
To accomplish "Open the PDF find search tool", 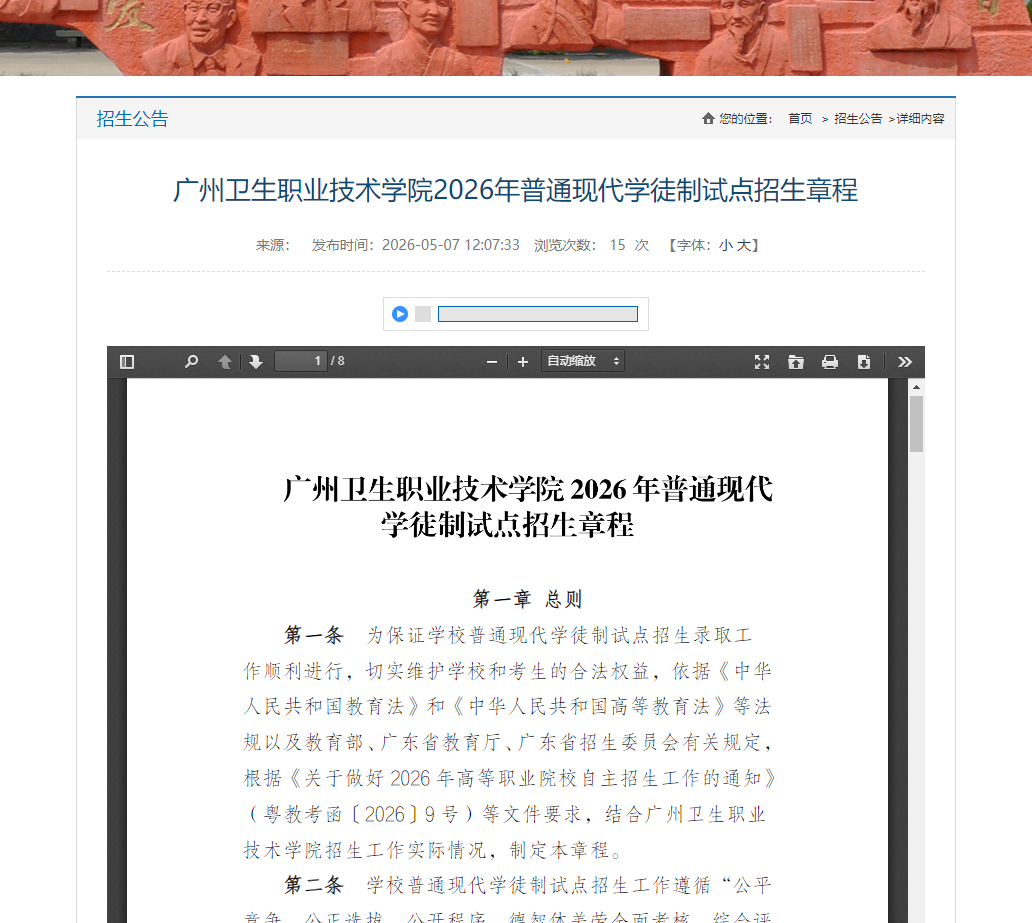I will pos(191,361).
